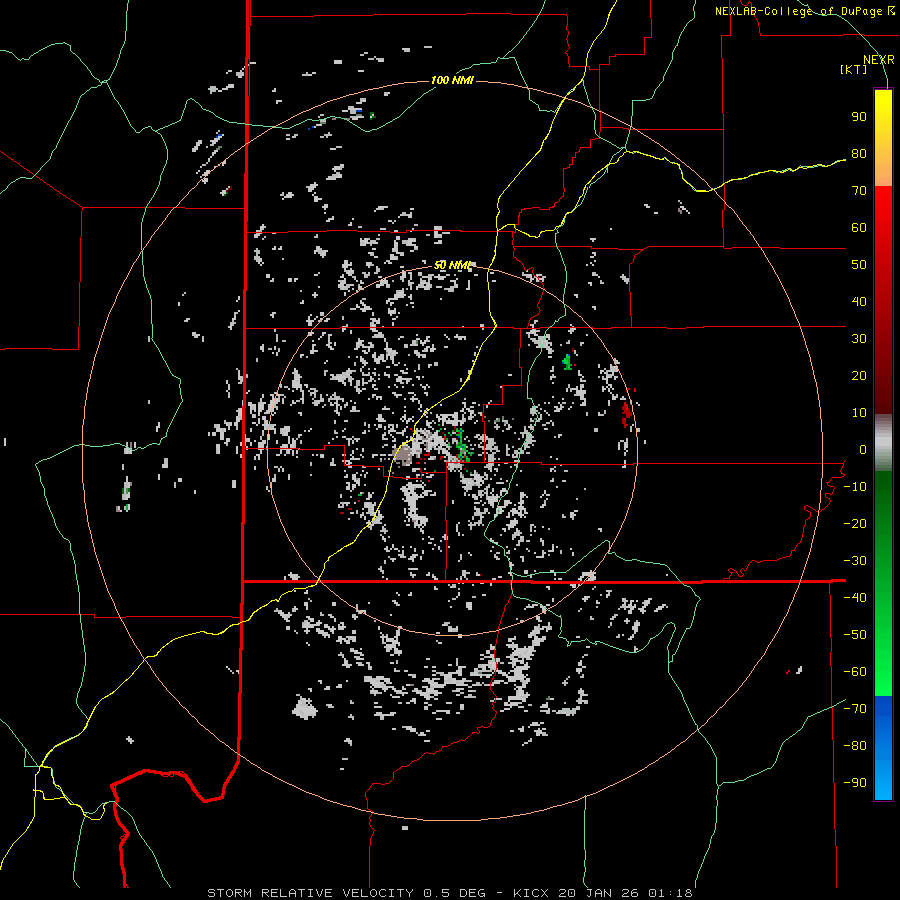Click the 01:18 time stamp

tap(670, 893)
